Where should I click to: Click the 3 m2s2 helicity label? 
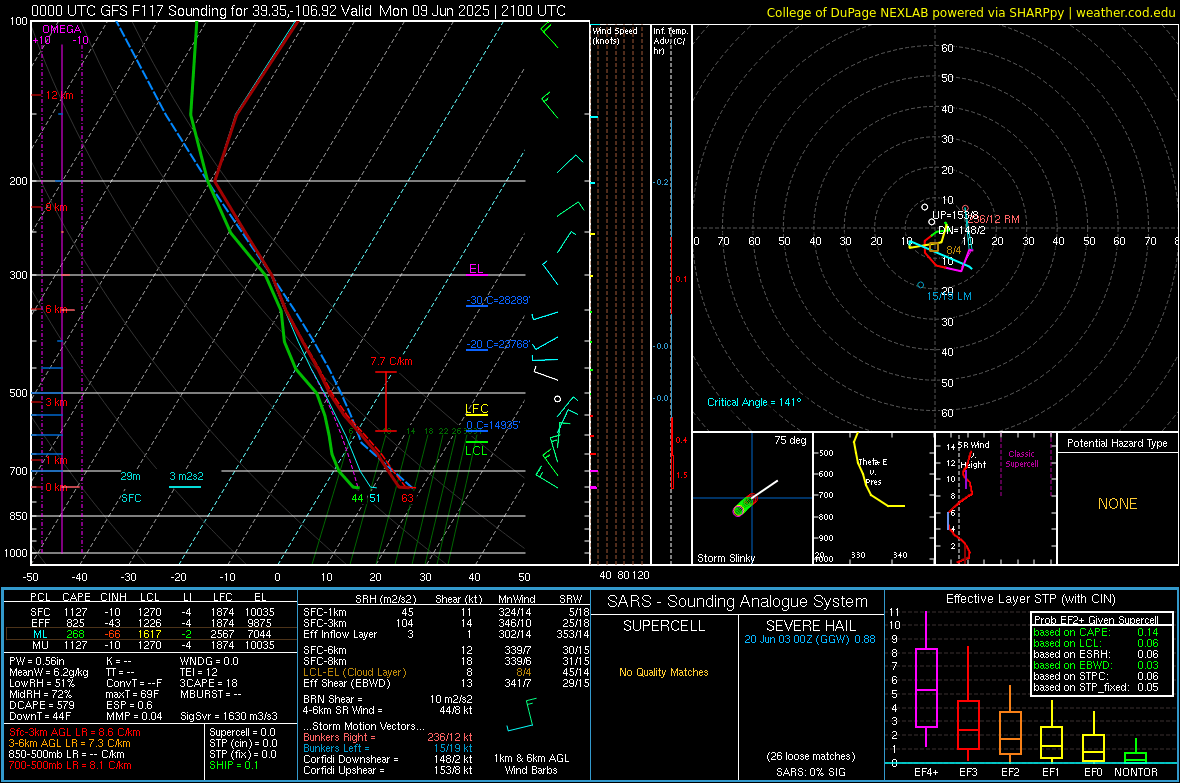point(186,476)
